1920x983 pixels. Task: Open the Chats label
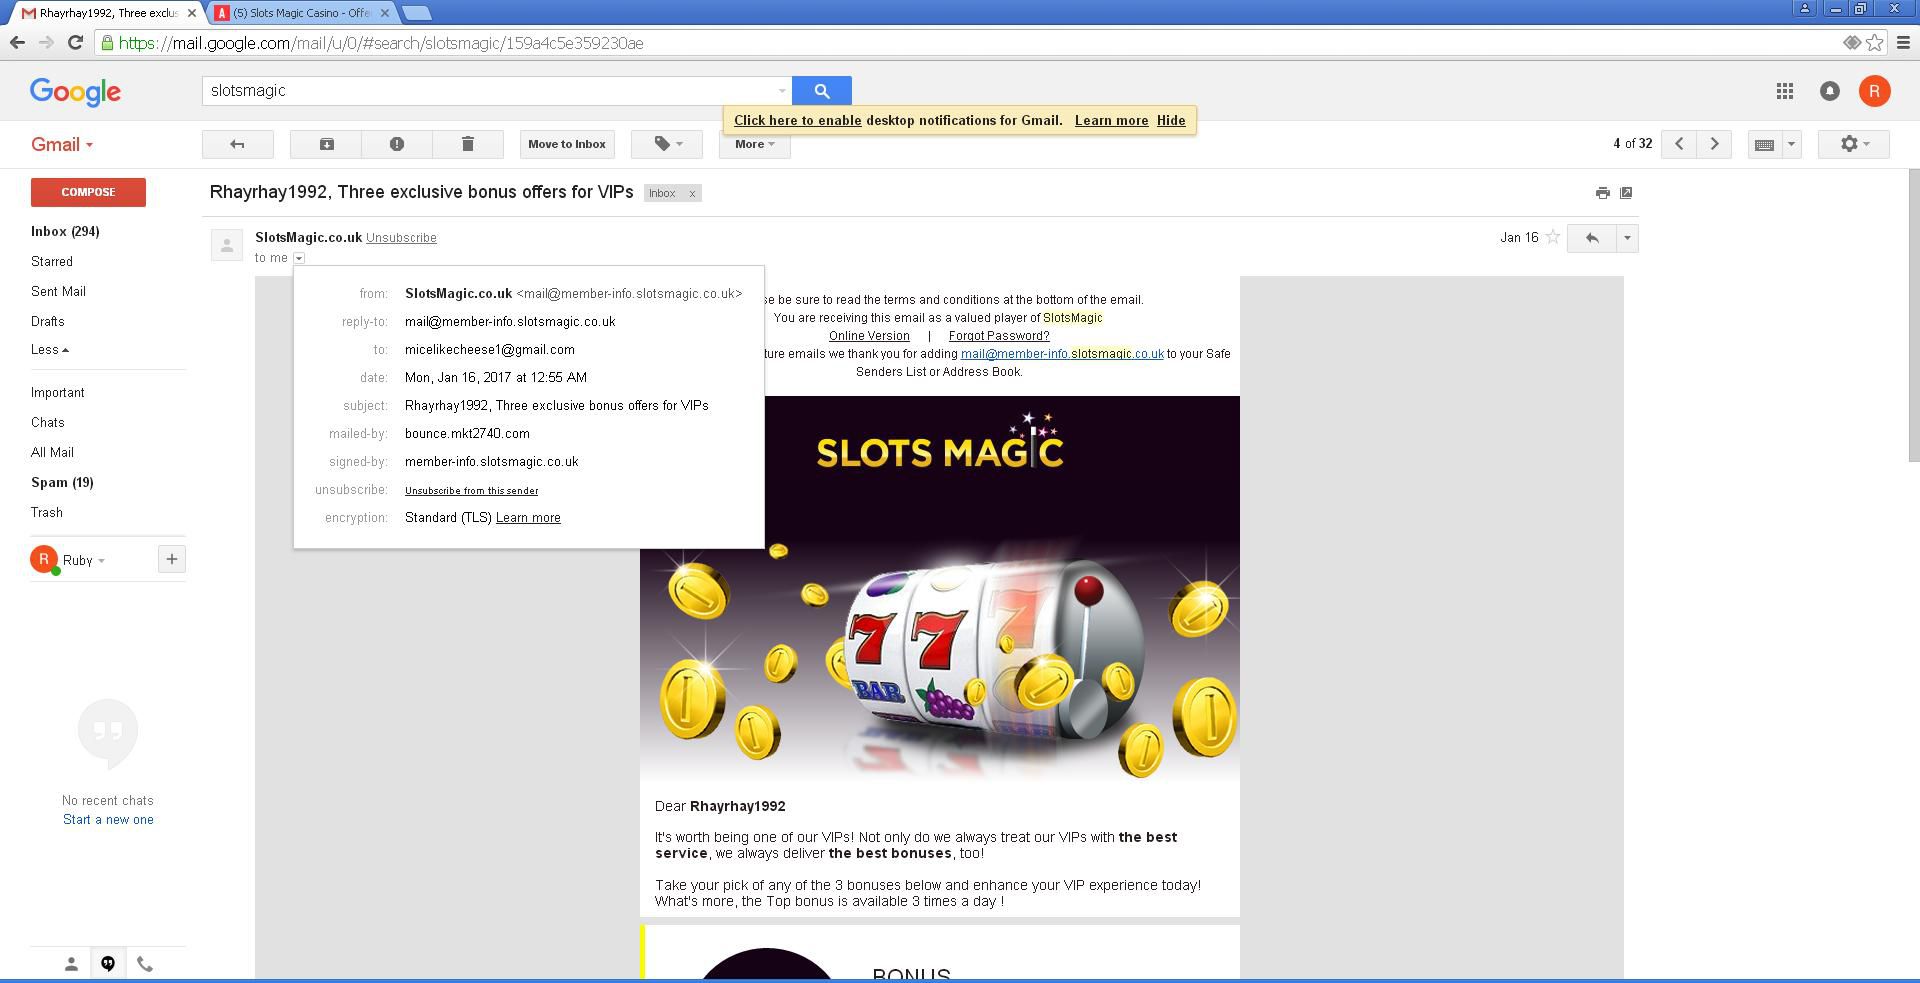[47, 423]
